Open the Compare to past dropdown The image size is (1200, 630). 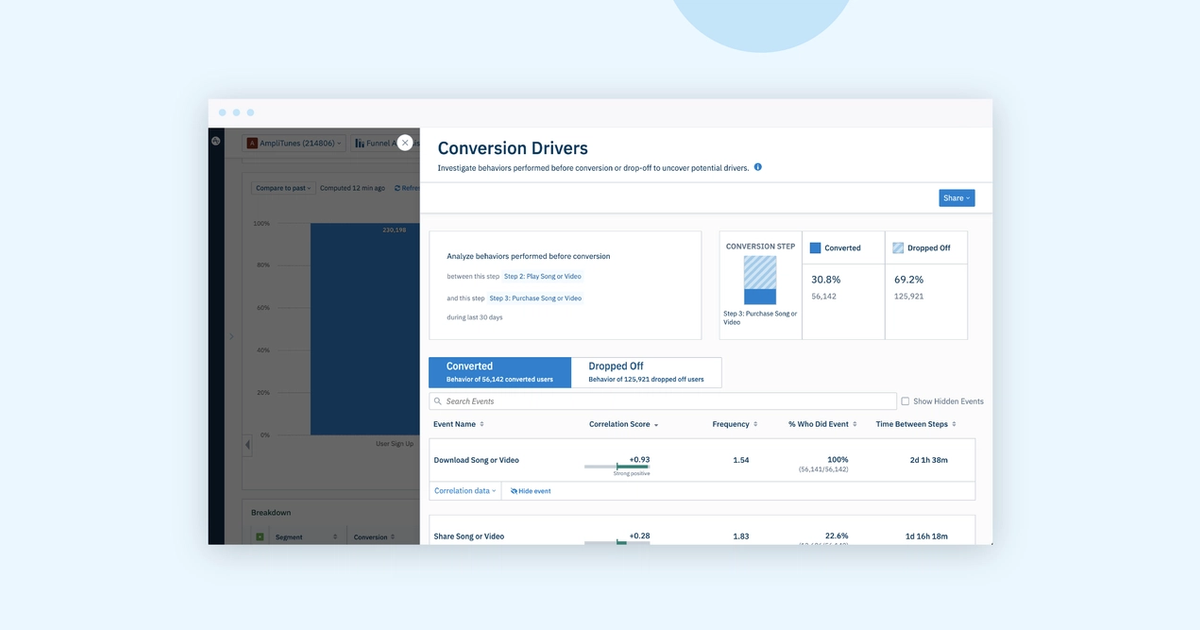click(284, 188)
